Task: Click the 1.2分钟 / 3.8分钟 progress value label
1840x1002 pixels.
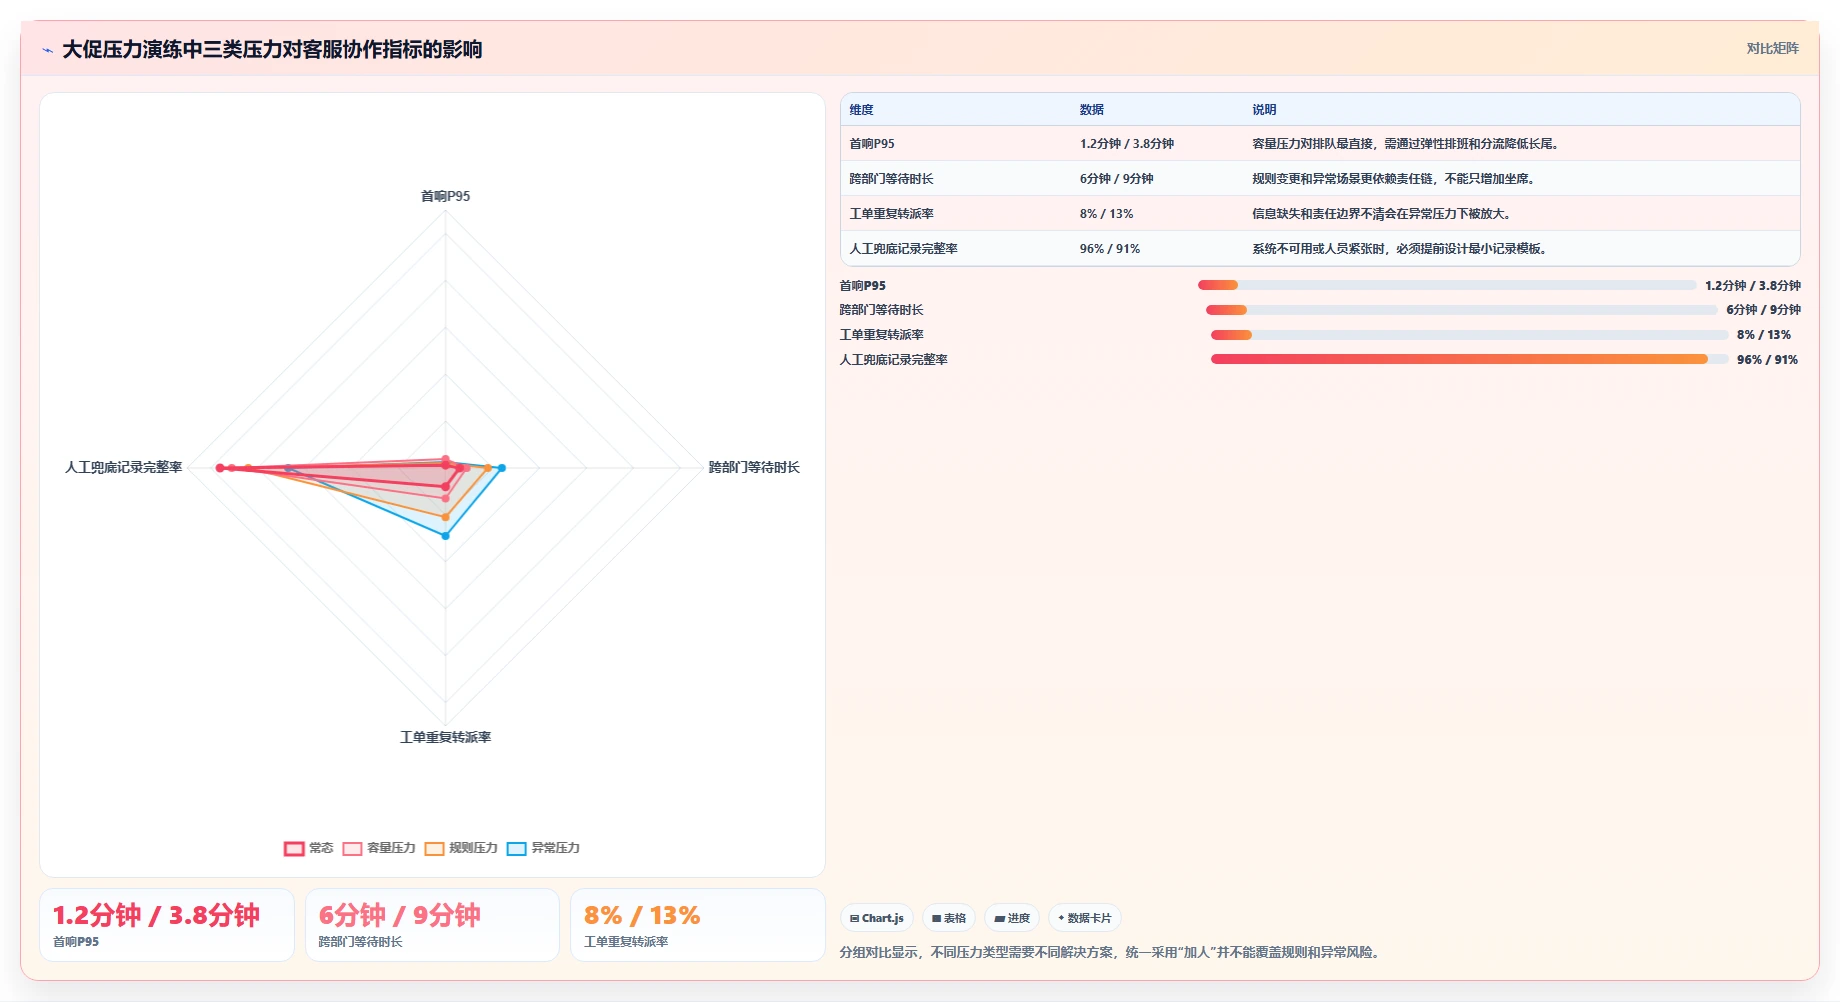Action: point(1752,286)
